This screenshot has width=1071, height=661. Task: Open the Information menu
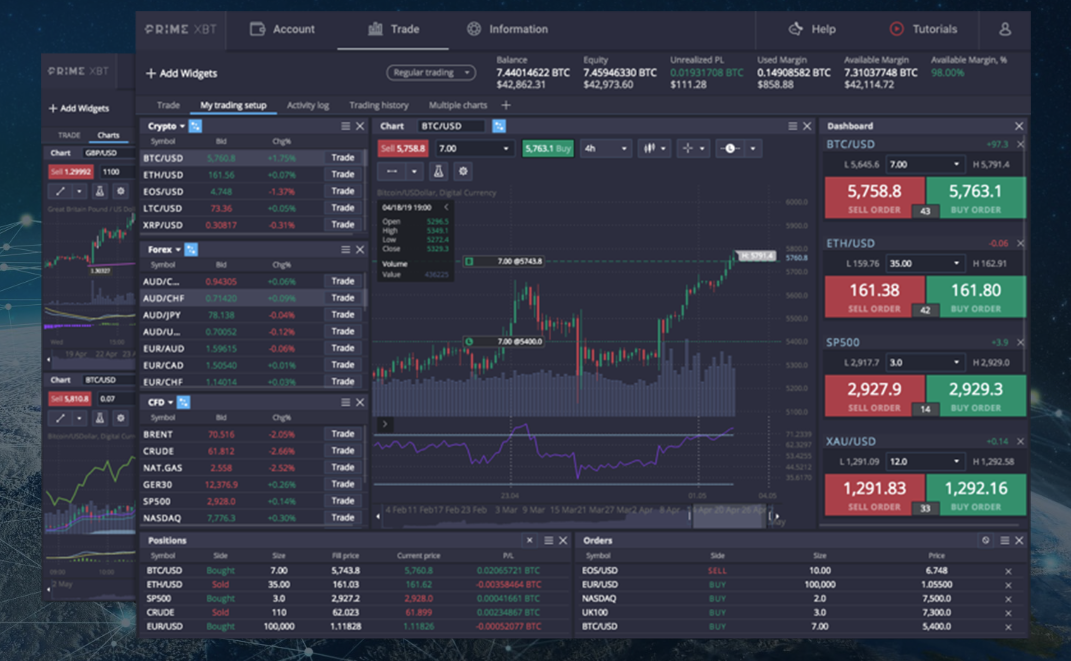click(507, 29)
